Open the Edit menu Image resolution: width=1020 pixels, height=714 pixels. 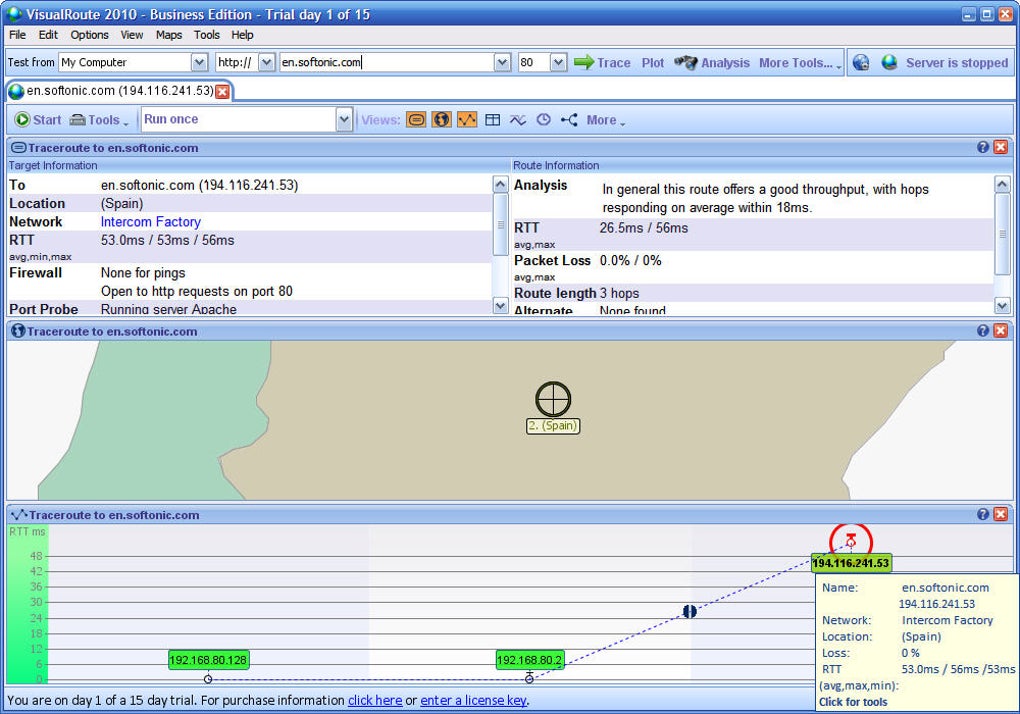click(48, 35)
